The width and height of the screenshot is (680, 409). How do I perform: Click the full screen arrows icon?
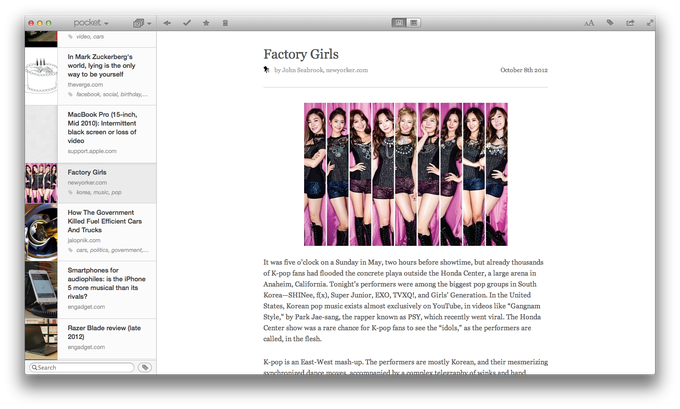pyautogui.click(x=650, y=23)
